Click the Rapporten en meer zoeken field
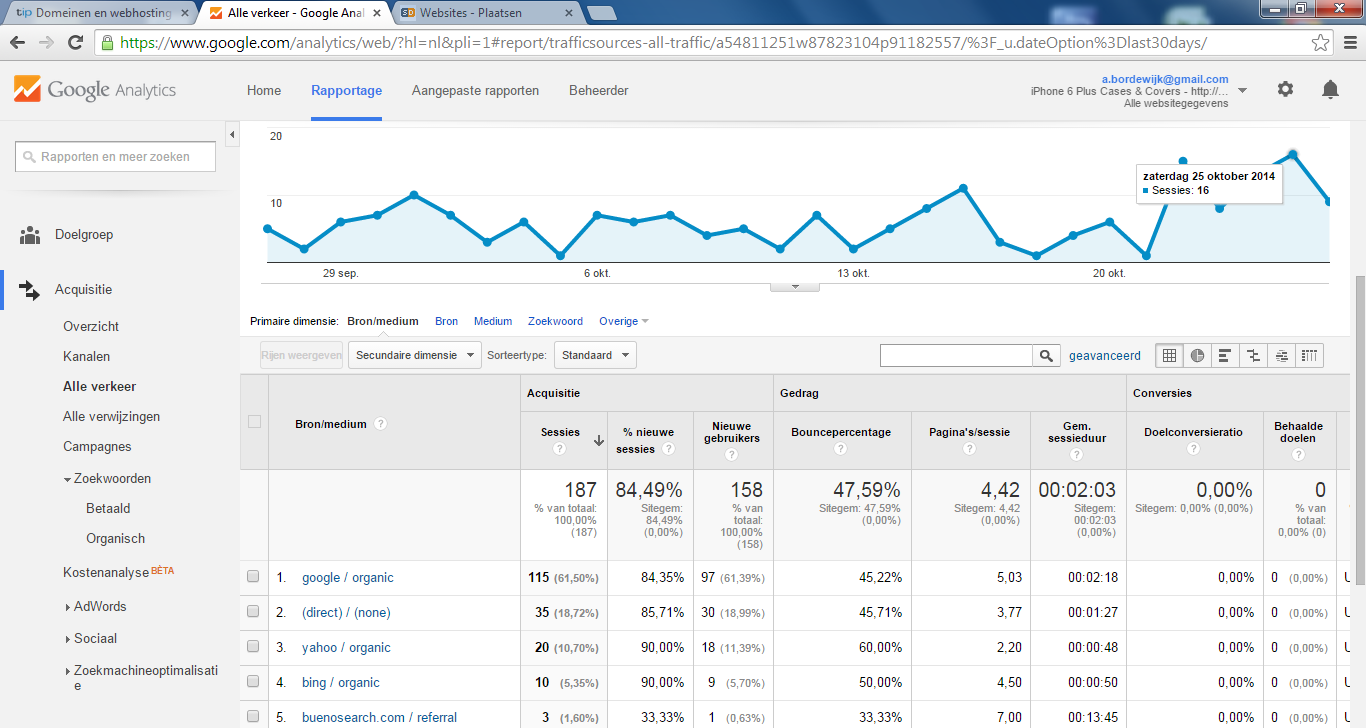1366x728 pixels. (116, 157)
